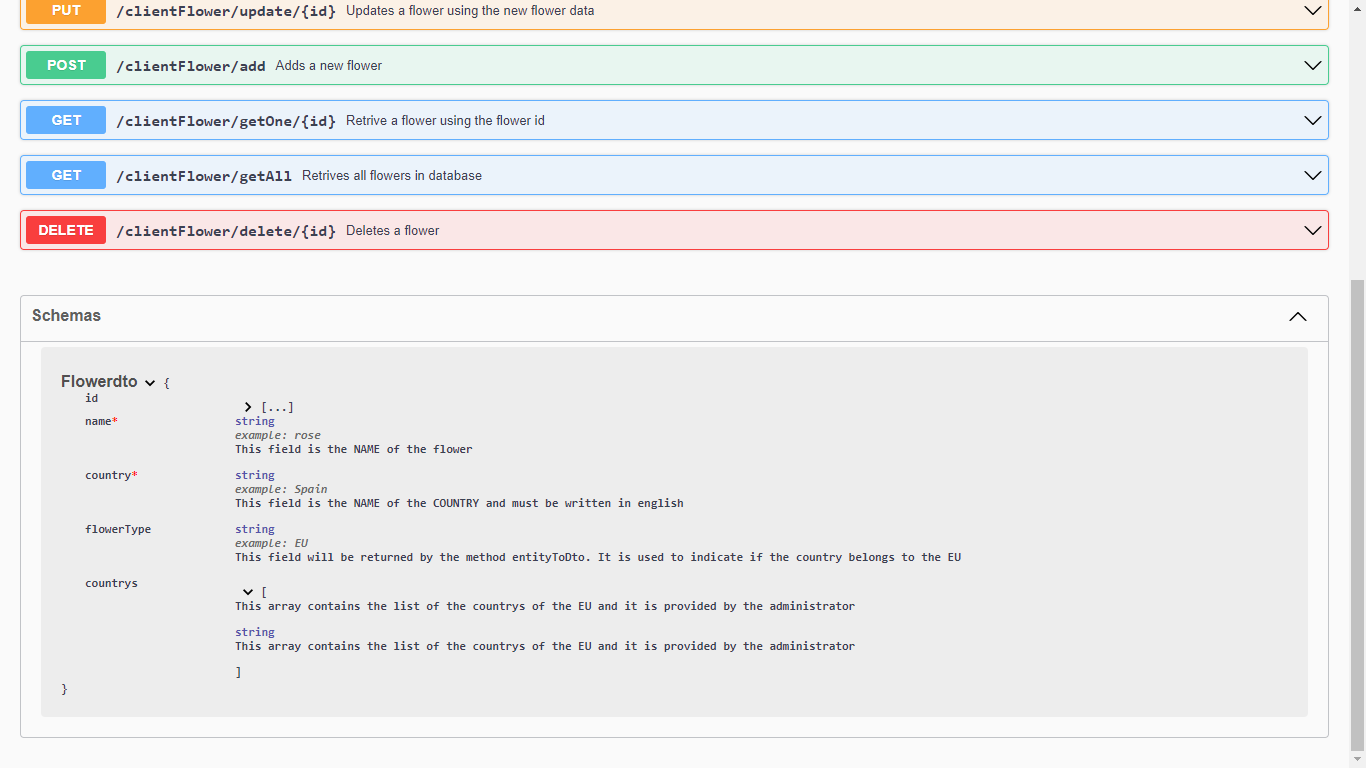This screenshot has height=768, width=1366.
Task: Click the DELETE method badge
Action: [x=65, y=230]
